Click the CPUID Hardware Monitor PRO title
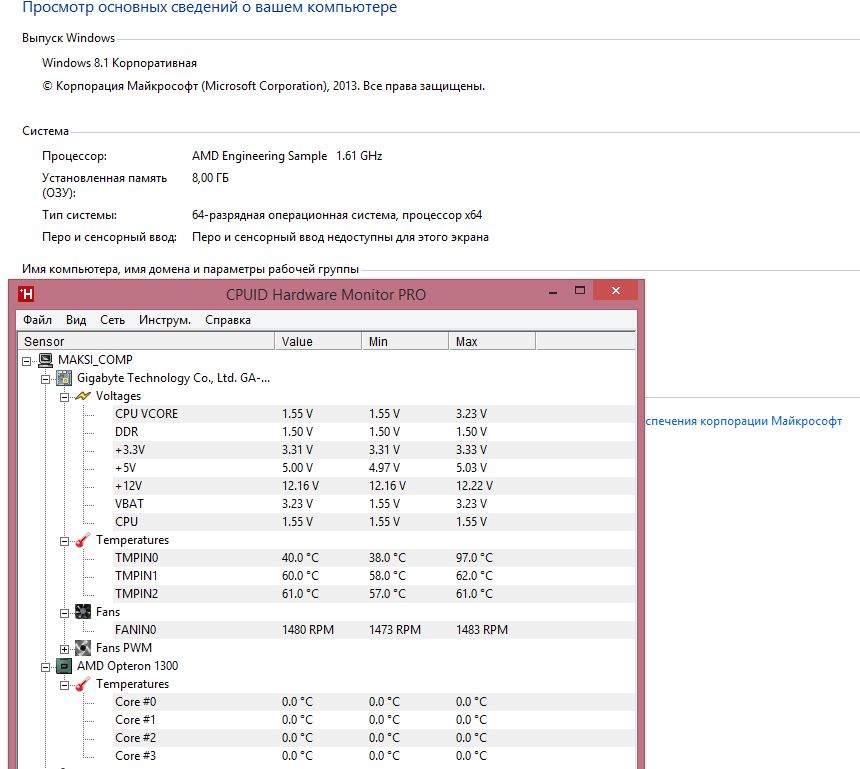860x769 pixels. tap(326, 295)
